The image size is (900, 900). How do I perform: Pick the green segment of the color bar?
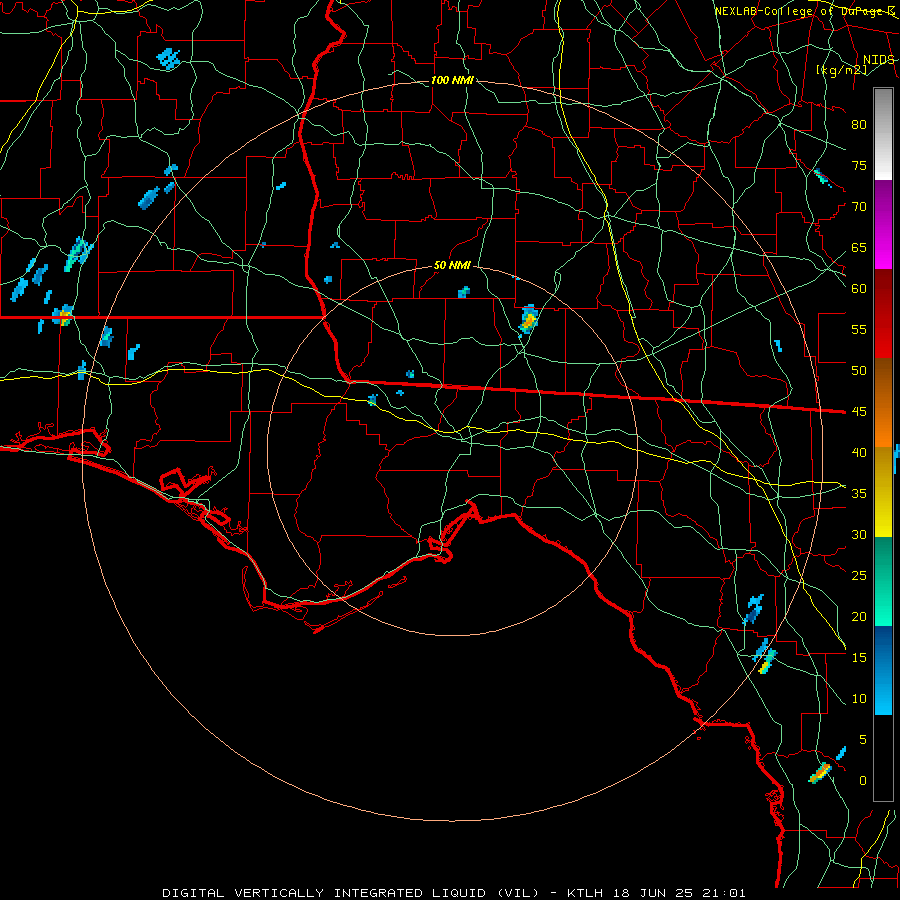tap(883, 581)
